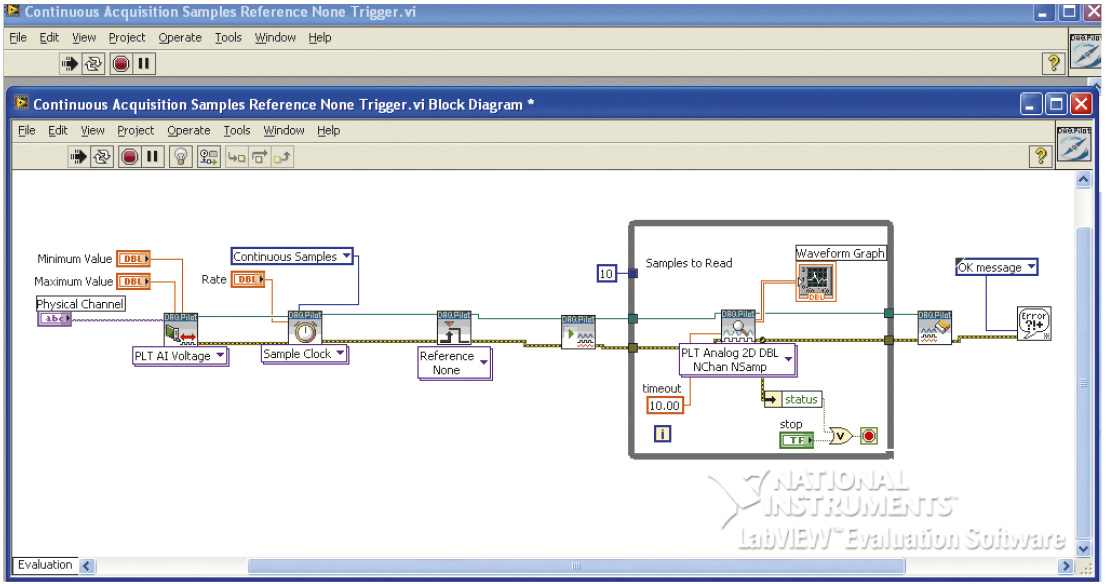
Task: Click loop stop condition terminal
Action: coord(869,436)
